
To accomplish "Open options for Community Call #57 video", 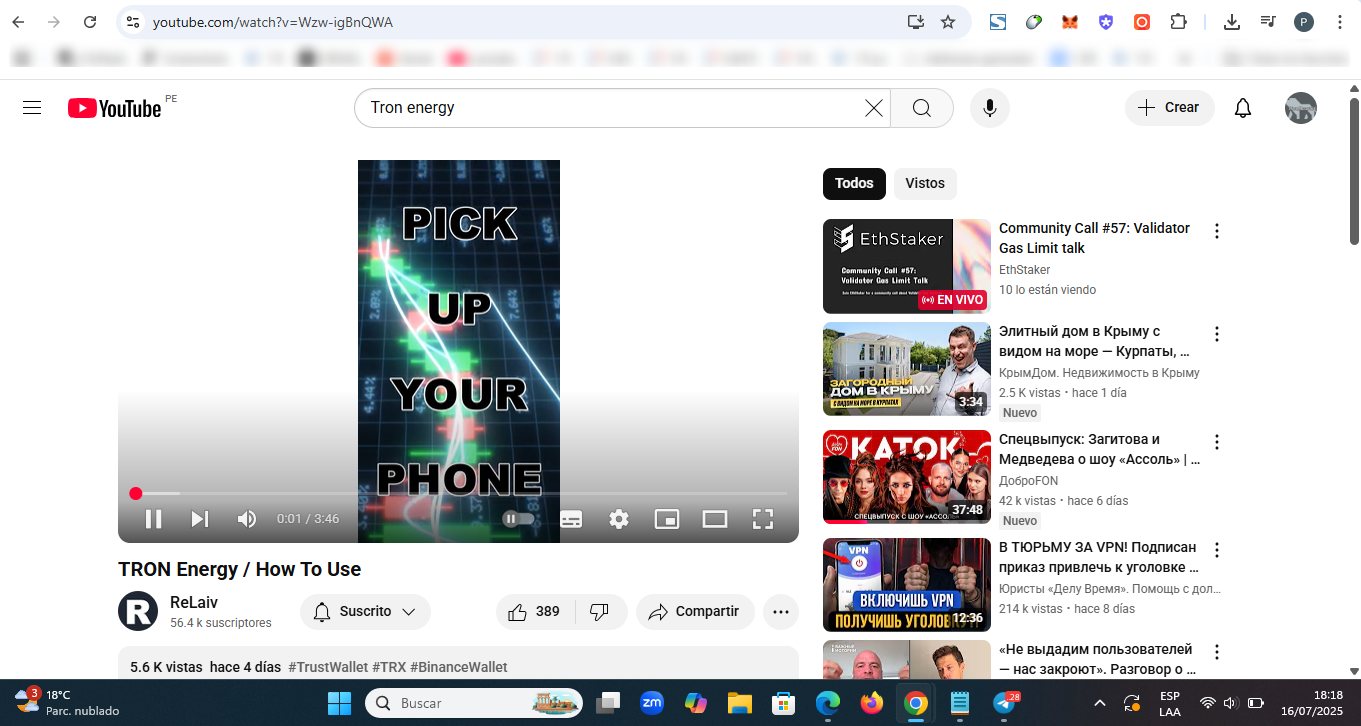I will point(1217,231).
